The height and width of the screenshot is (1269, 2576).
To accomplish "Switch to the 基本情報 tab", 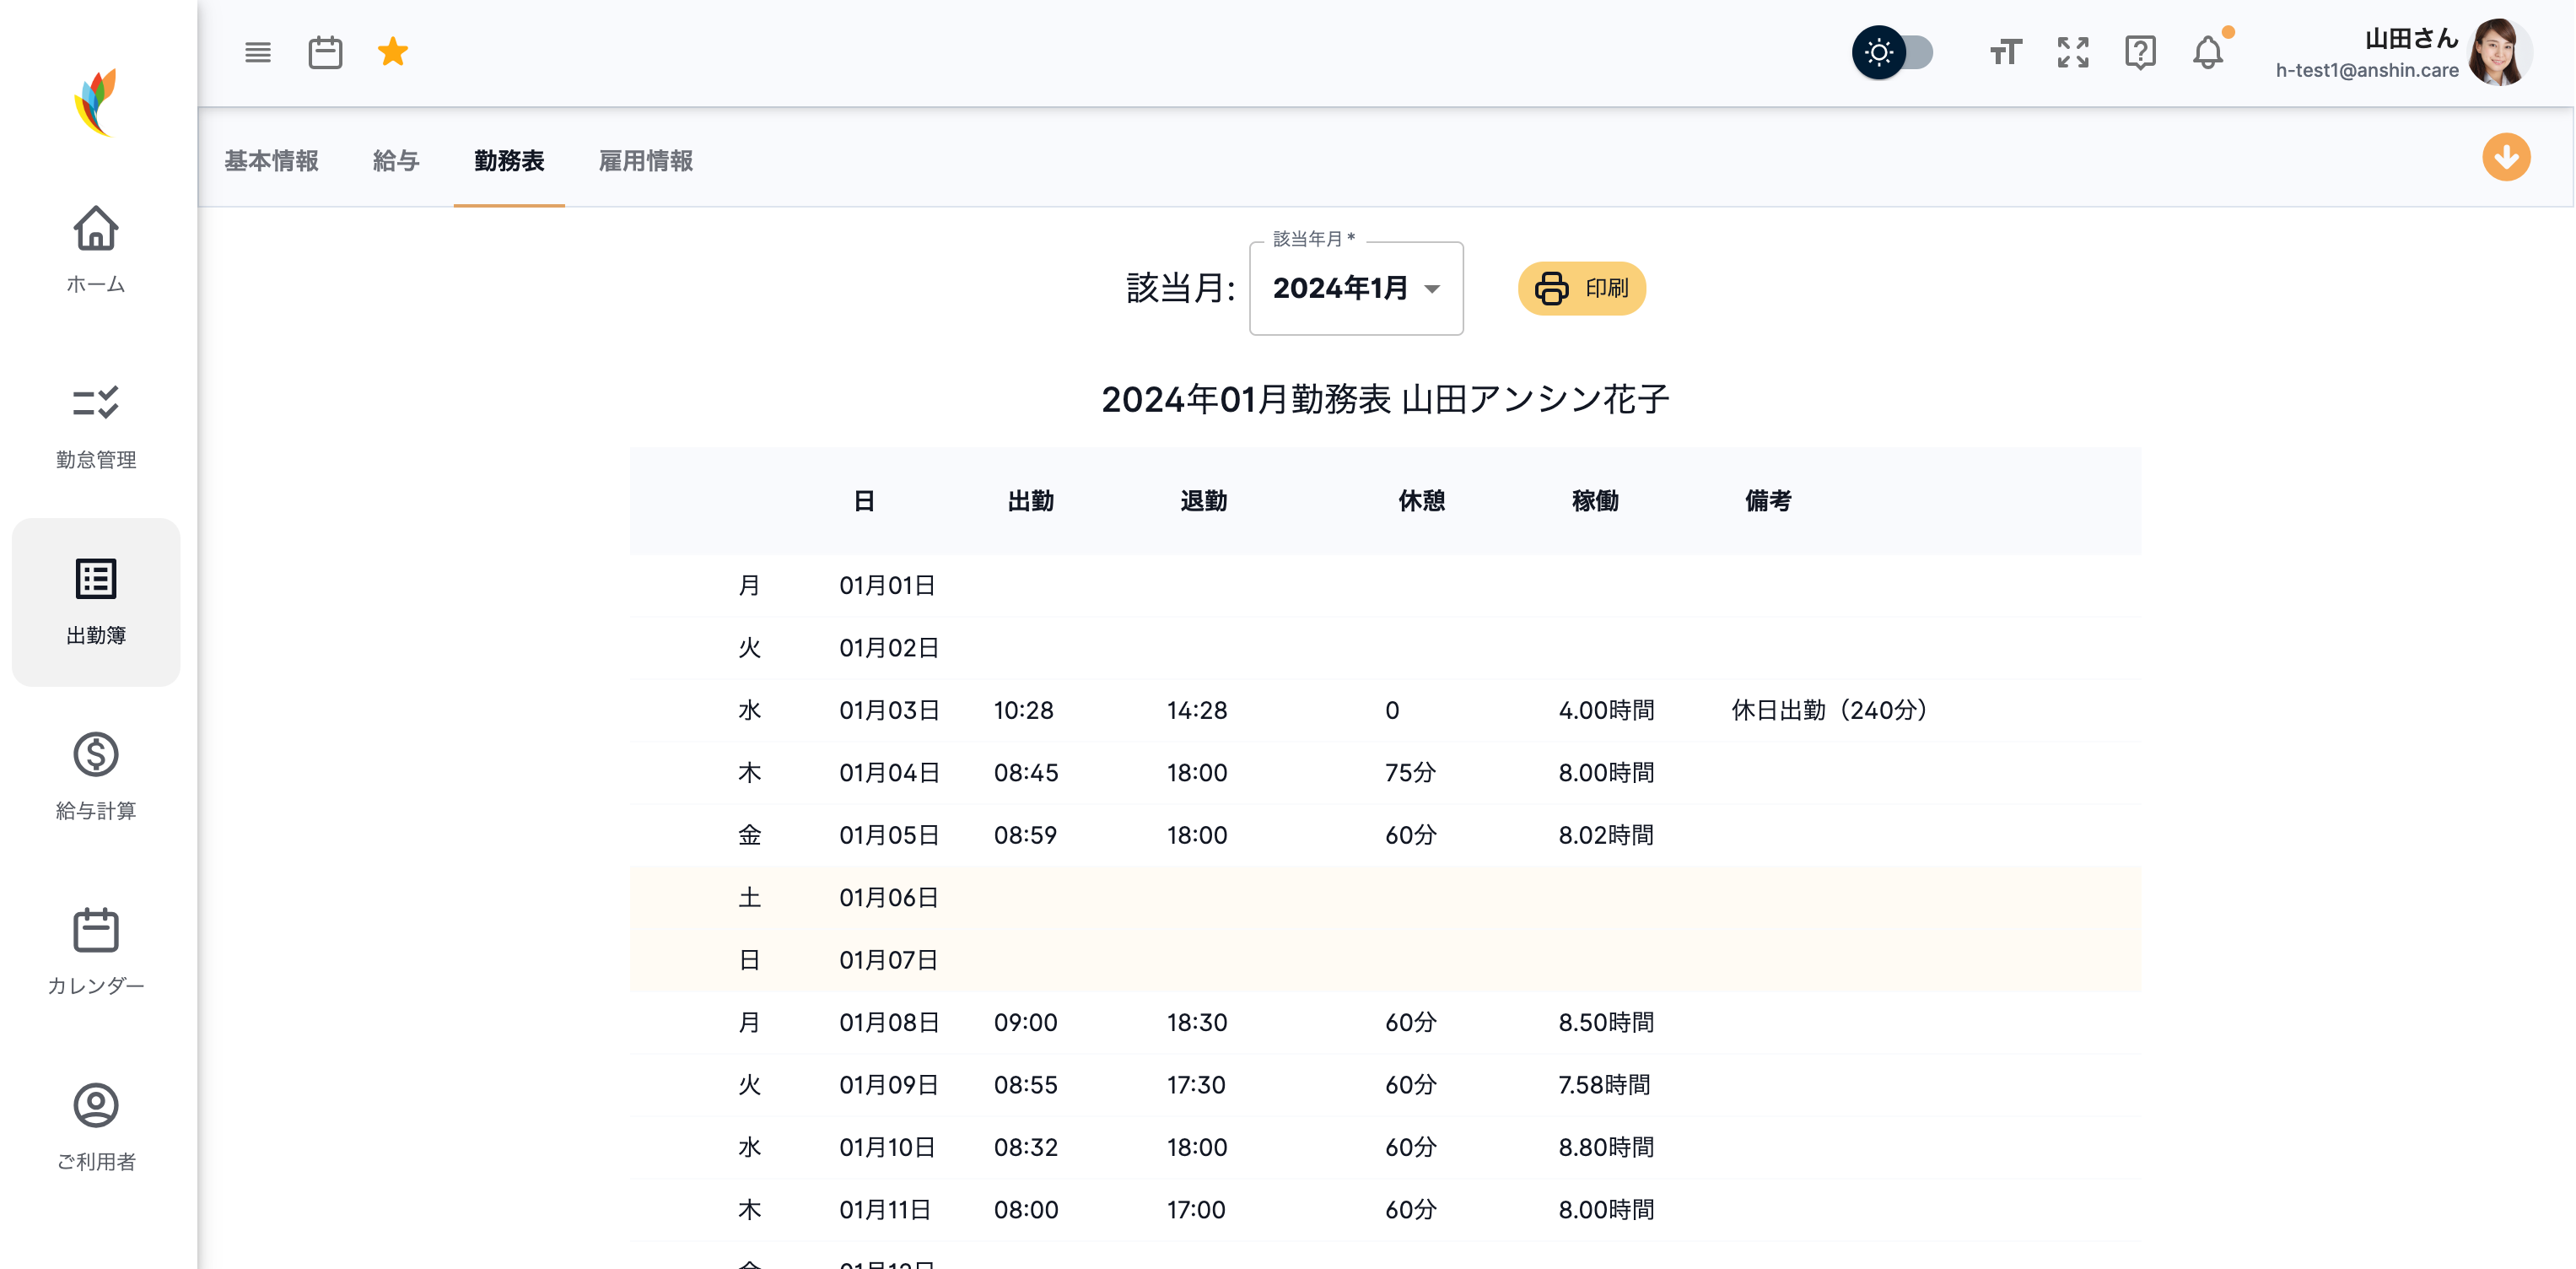I will [271, 160].
